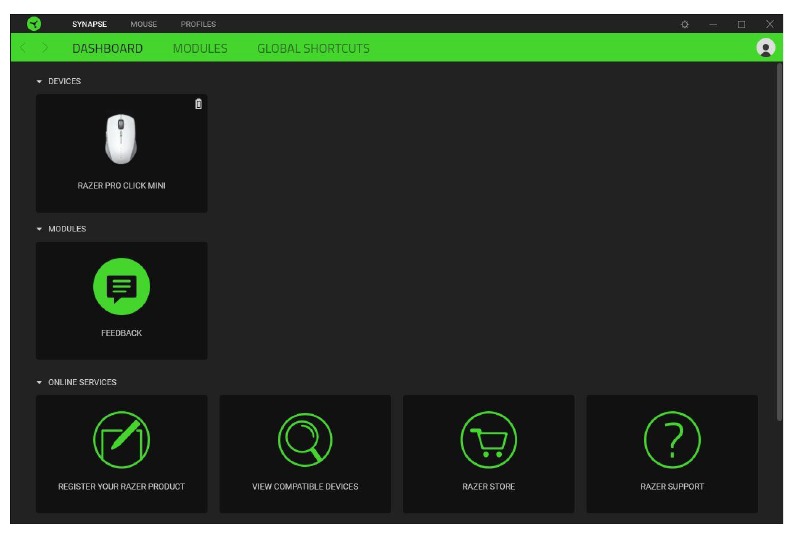The image size is (792, 545).
Task: Click the Razer Pro Click Mini label
Action: coord(121,185)
